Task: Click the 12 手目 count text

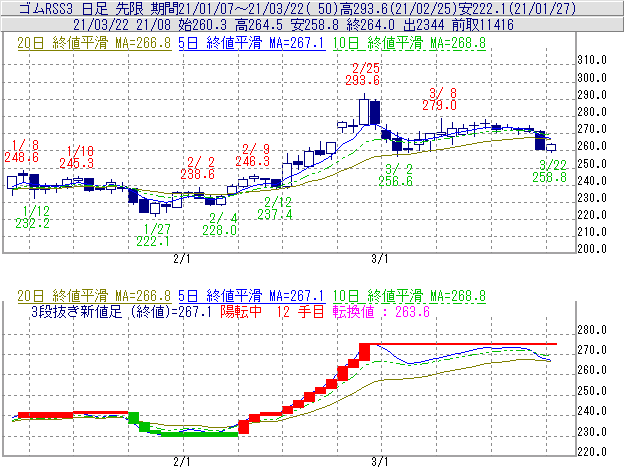Action: (x=300, y=311)
